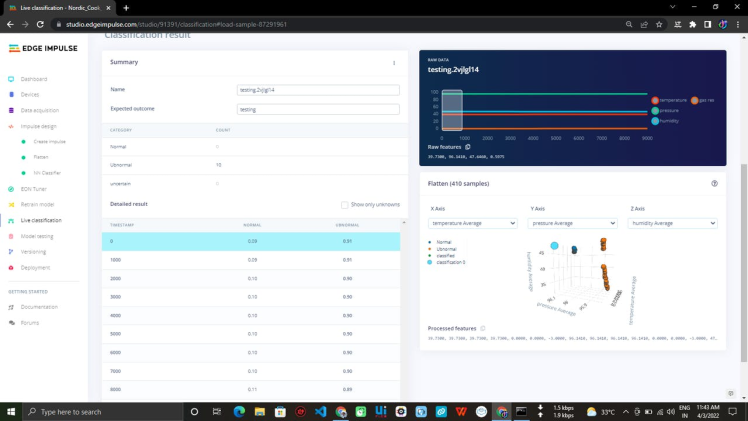
Task: Open Visual Studio Code from the taskbar
Action: (320, 411)
